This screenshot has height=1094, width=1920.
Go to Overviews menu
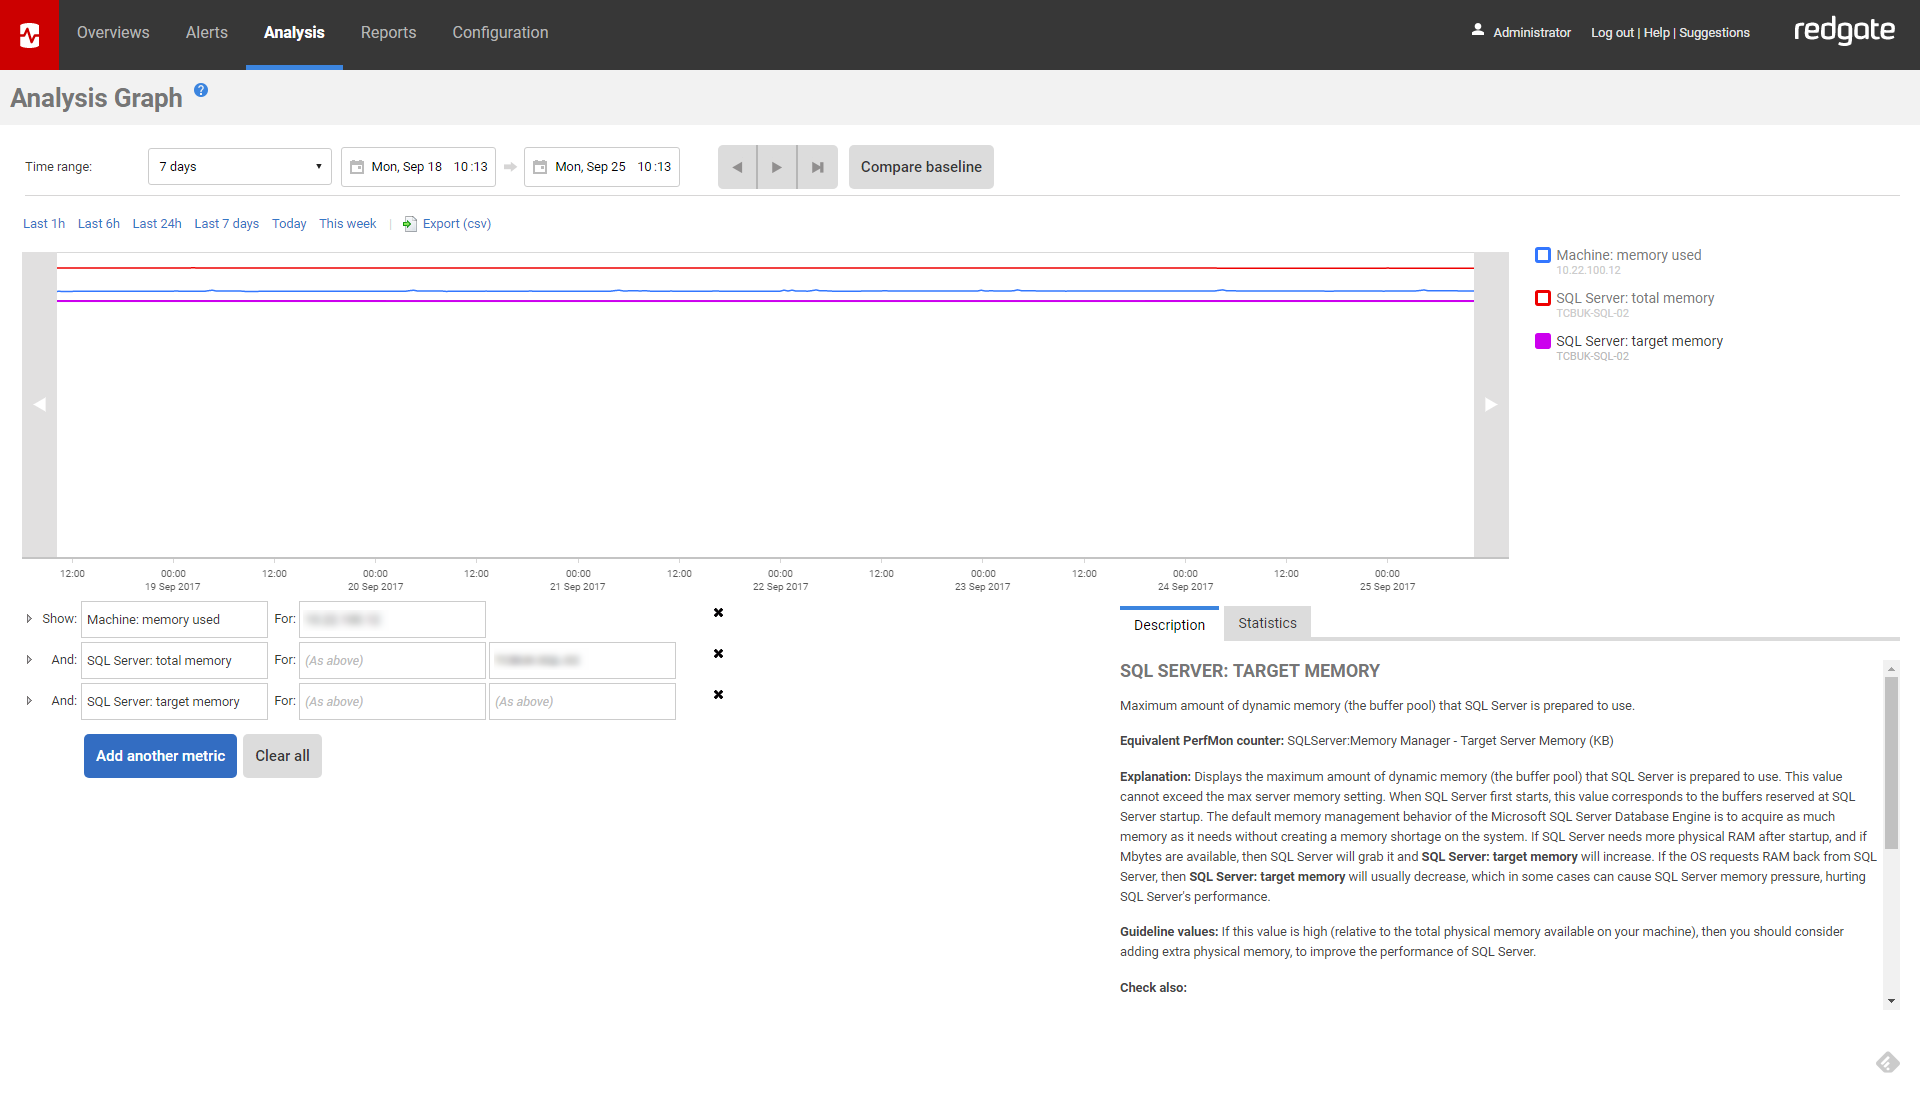[x=113, y=33]
